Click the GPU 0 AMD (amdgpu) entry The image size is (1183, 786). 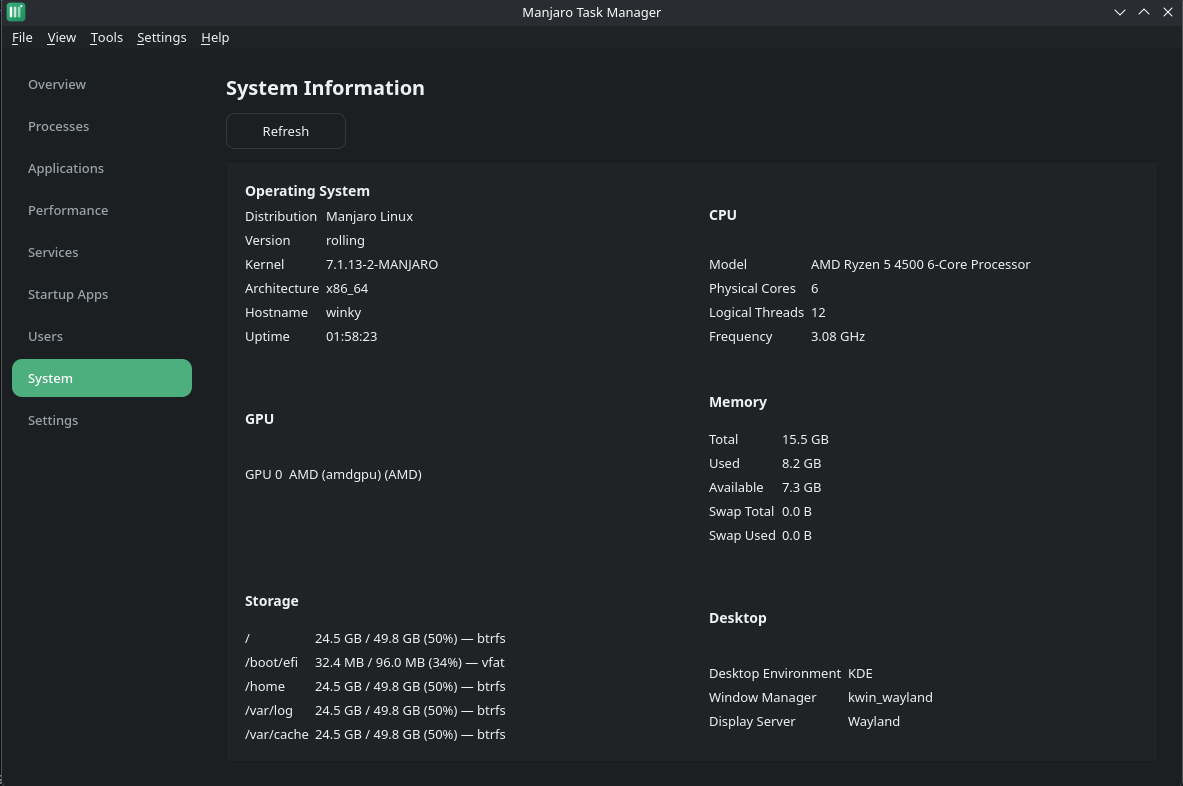(333, 474)
